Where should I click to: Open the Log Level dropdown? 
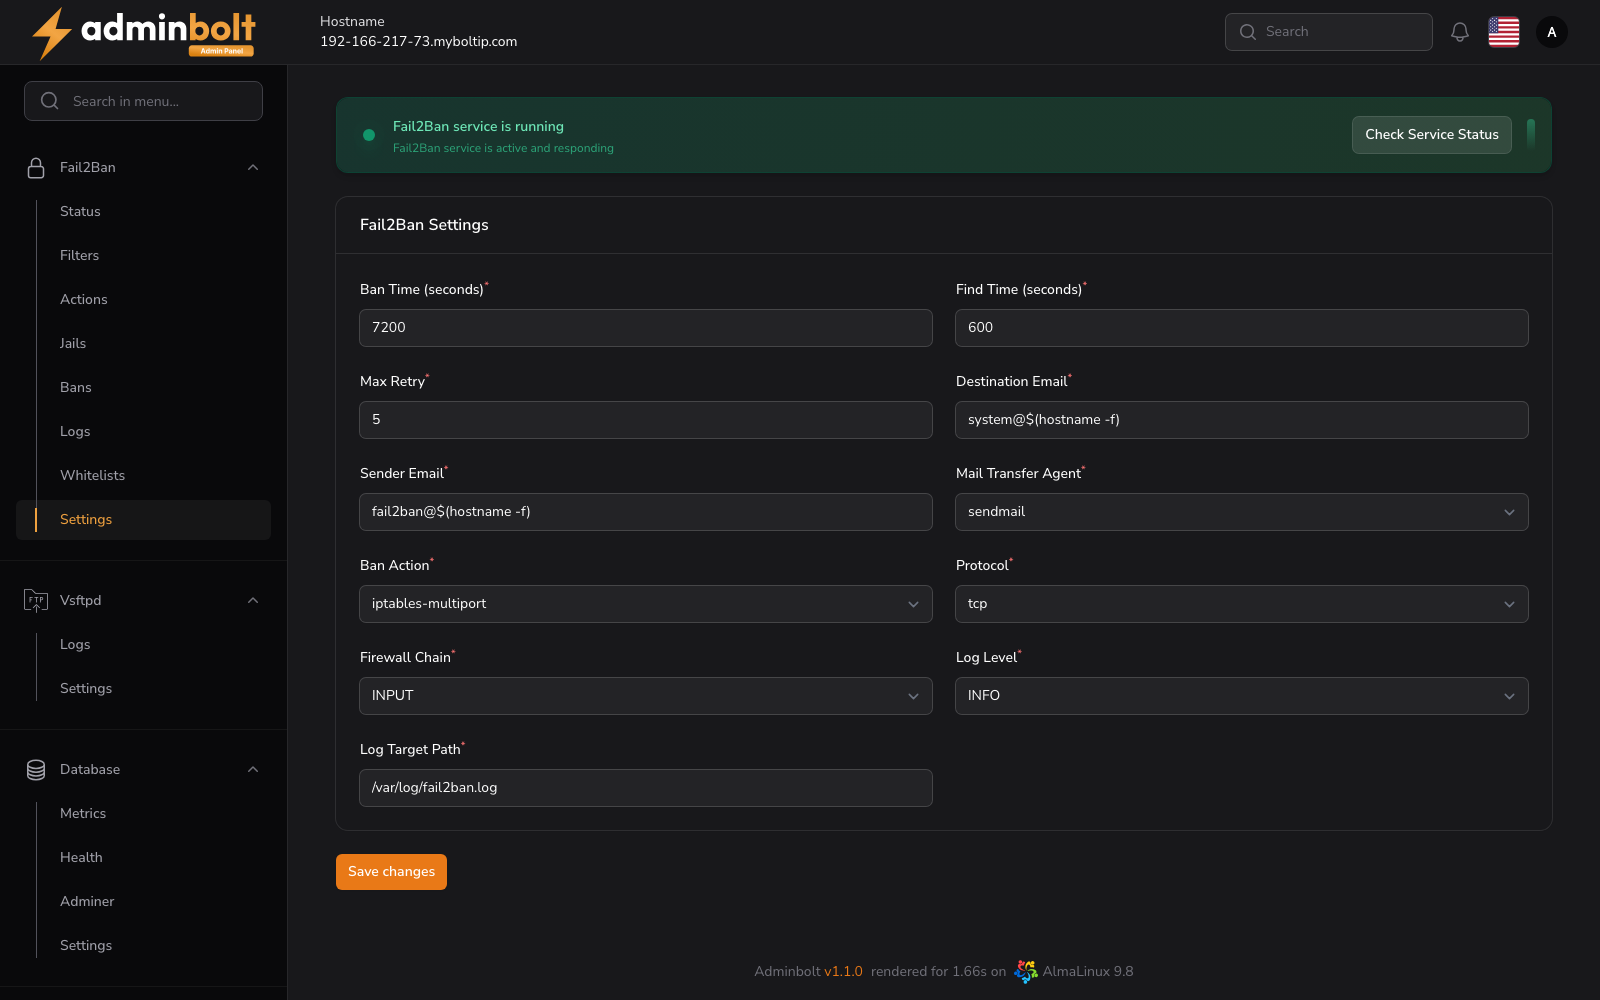click(x=1242, y=696)
